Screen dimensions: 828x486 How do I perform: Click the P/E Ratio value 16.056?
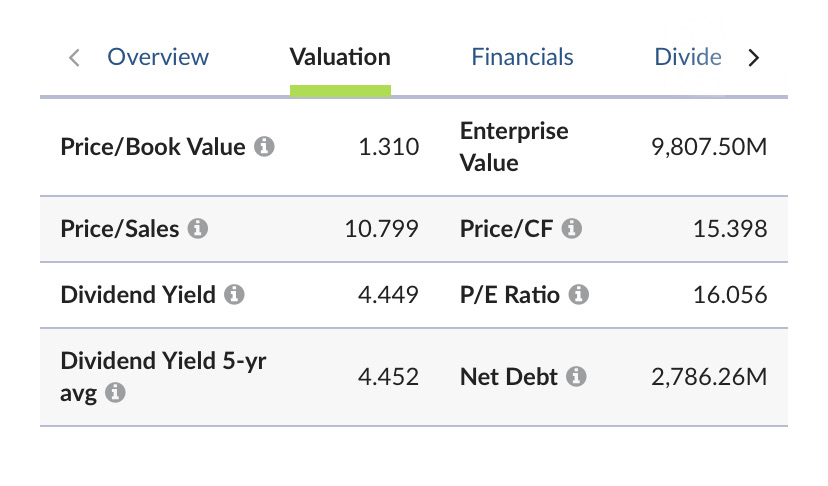[730, 295]
